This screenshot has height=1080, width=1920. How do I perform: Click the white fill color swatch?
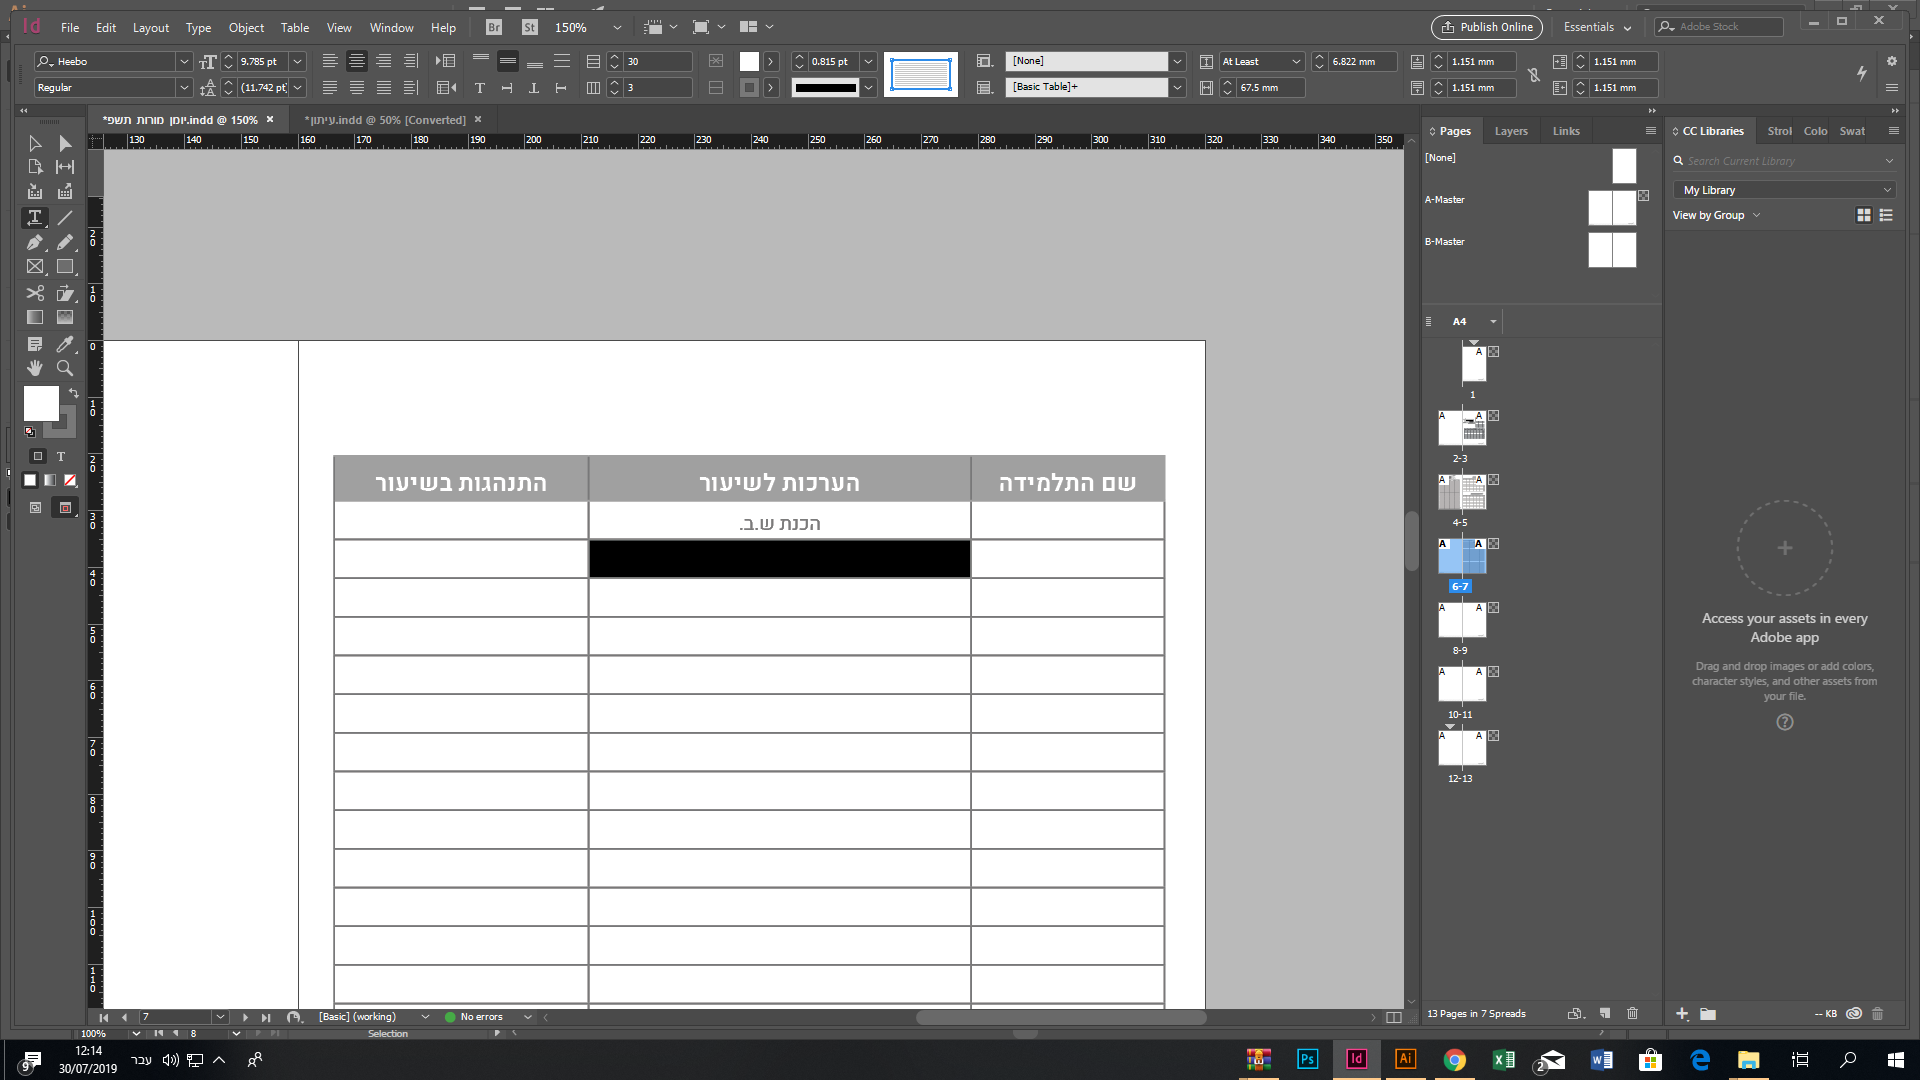coord(40,403)
